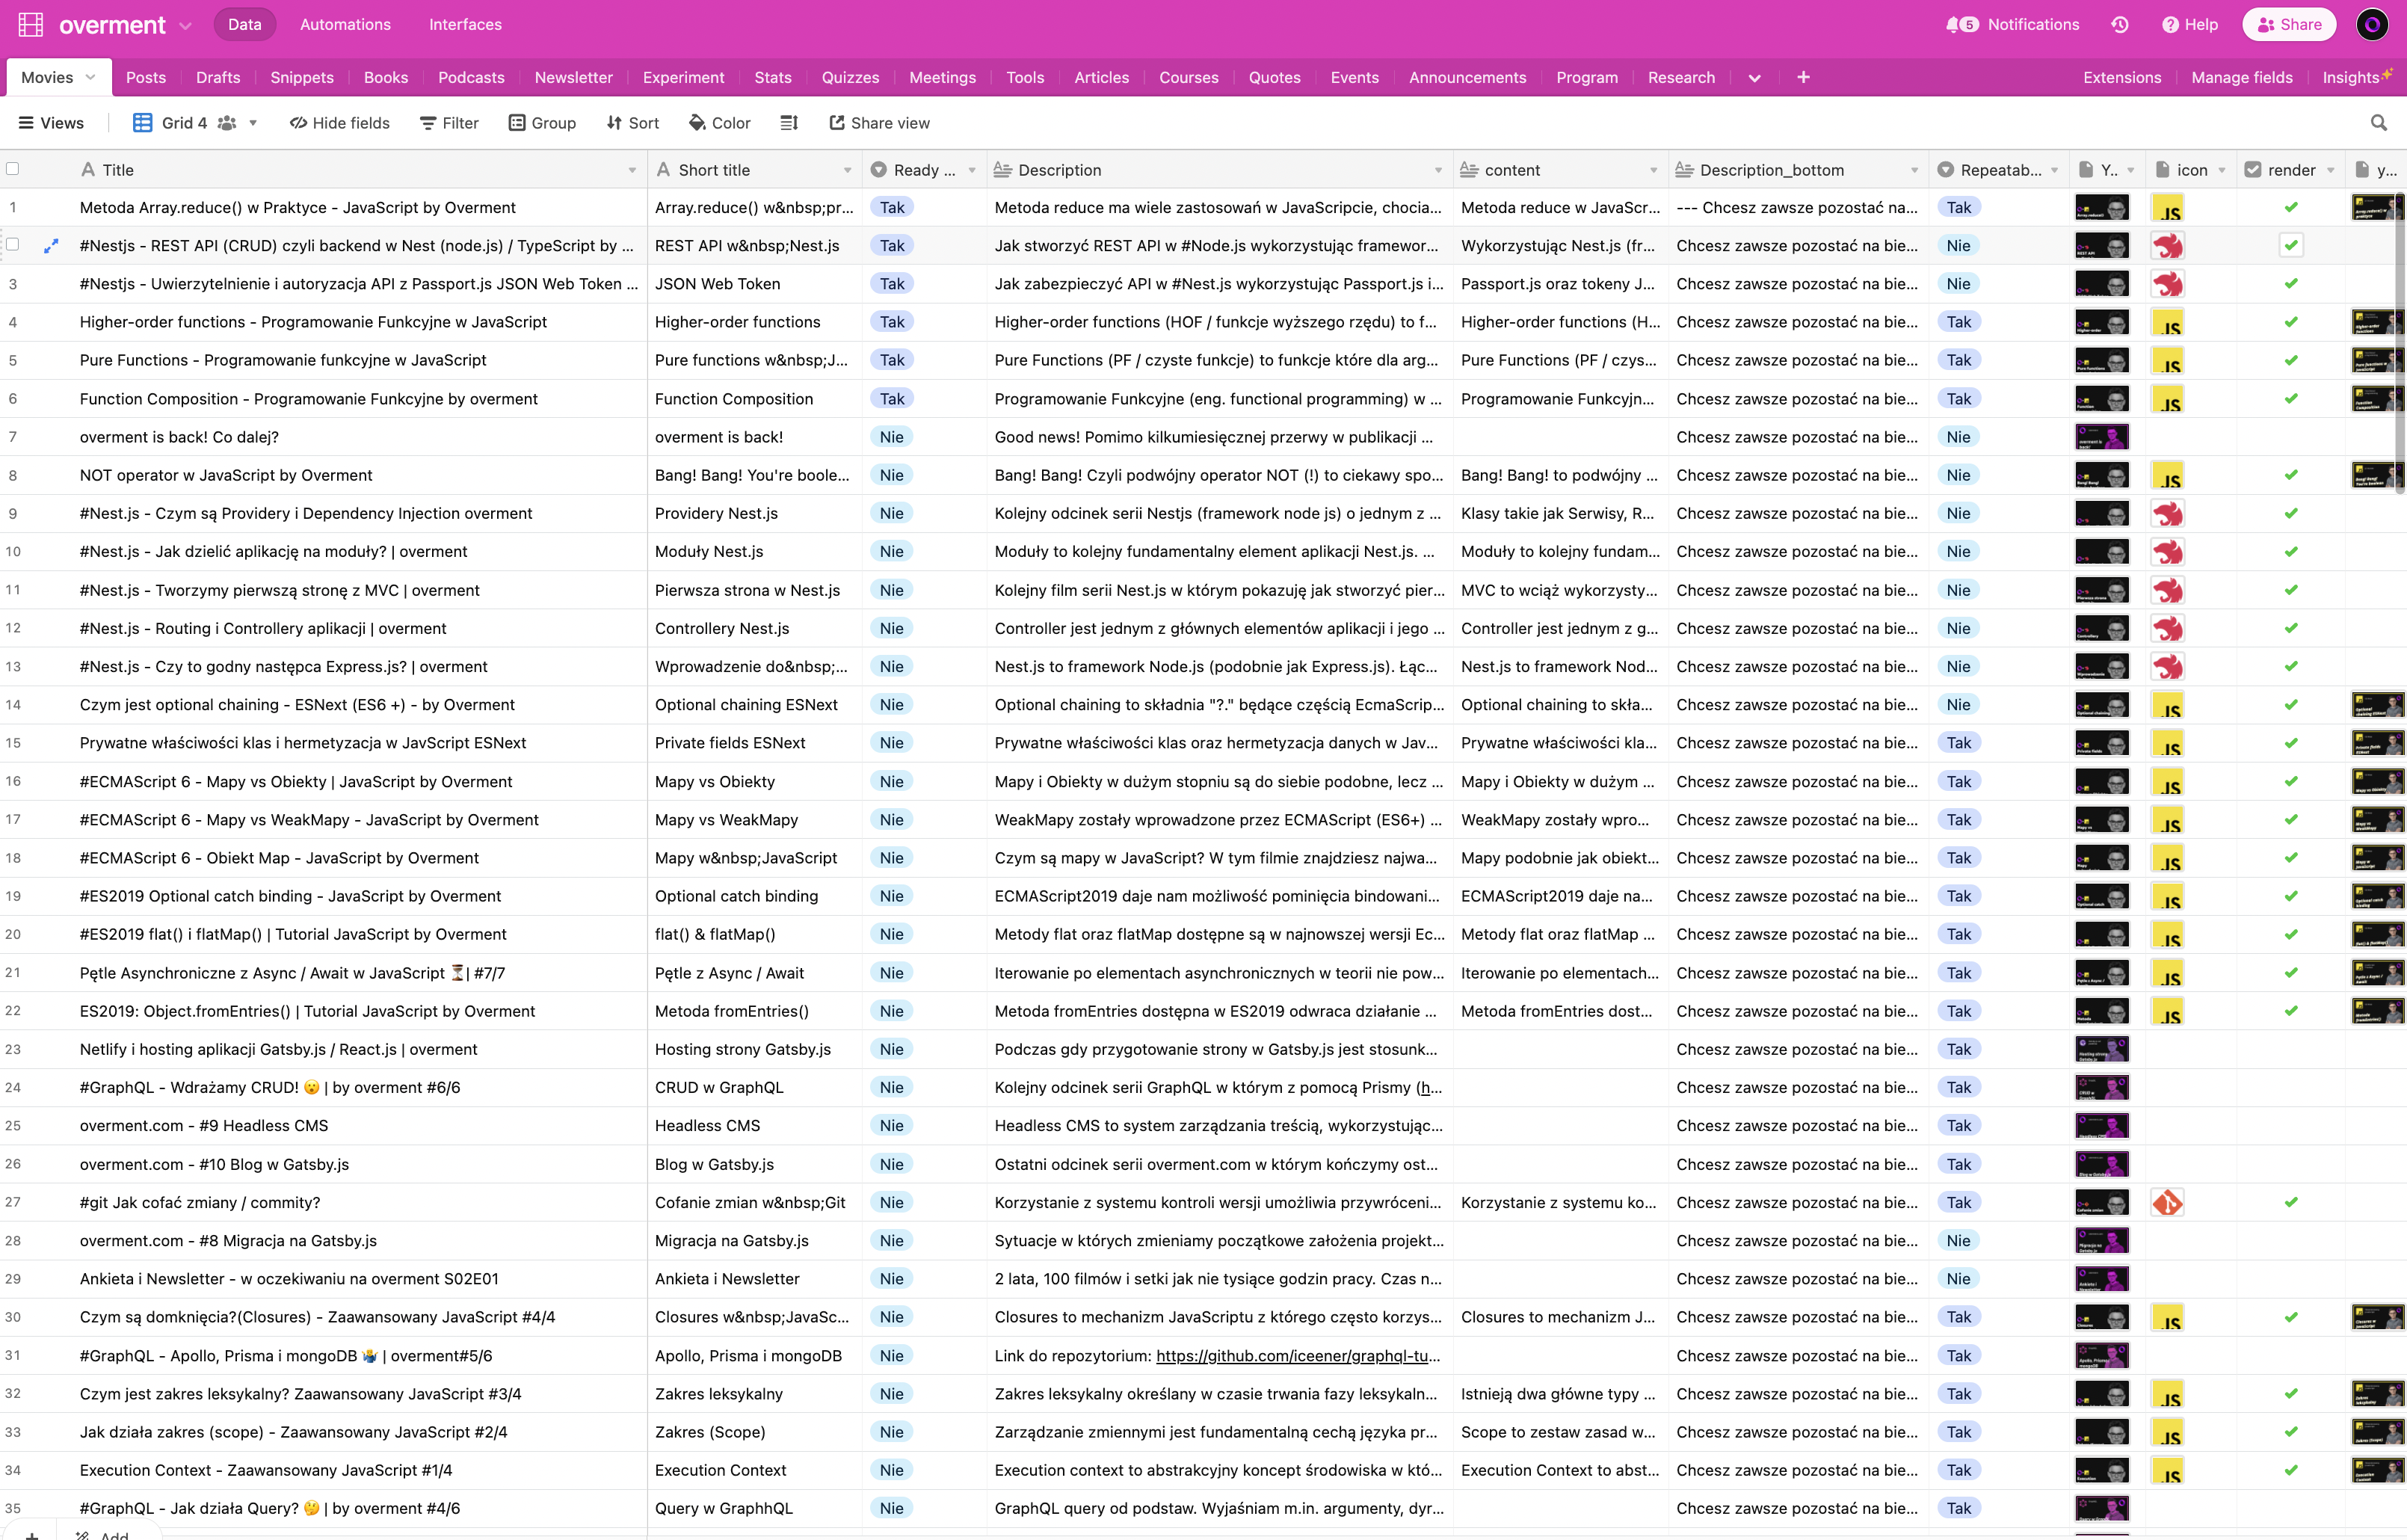Image resolution: width=2407 pixels, height=1540 pixels.
Task: Expand record in row 2
Action: coord(51,246)
